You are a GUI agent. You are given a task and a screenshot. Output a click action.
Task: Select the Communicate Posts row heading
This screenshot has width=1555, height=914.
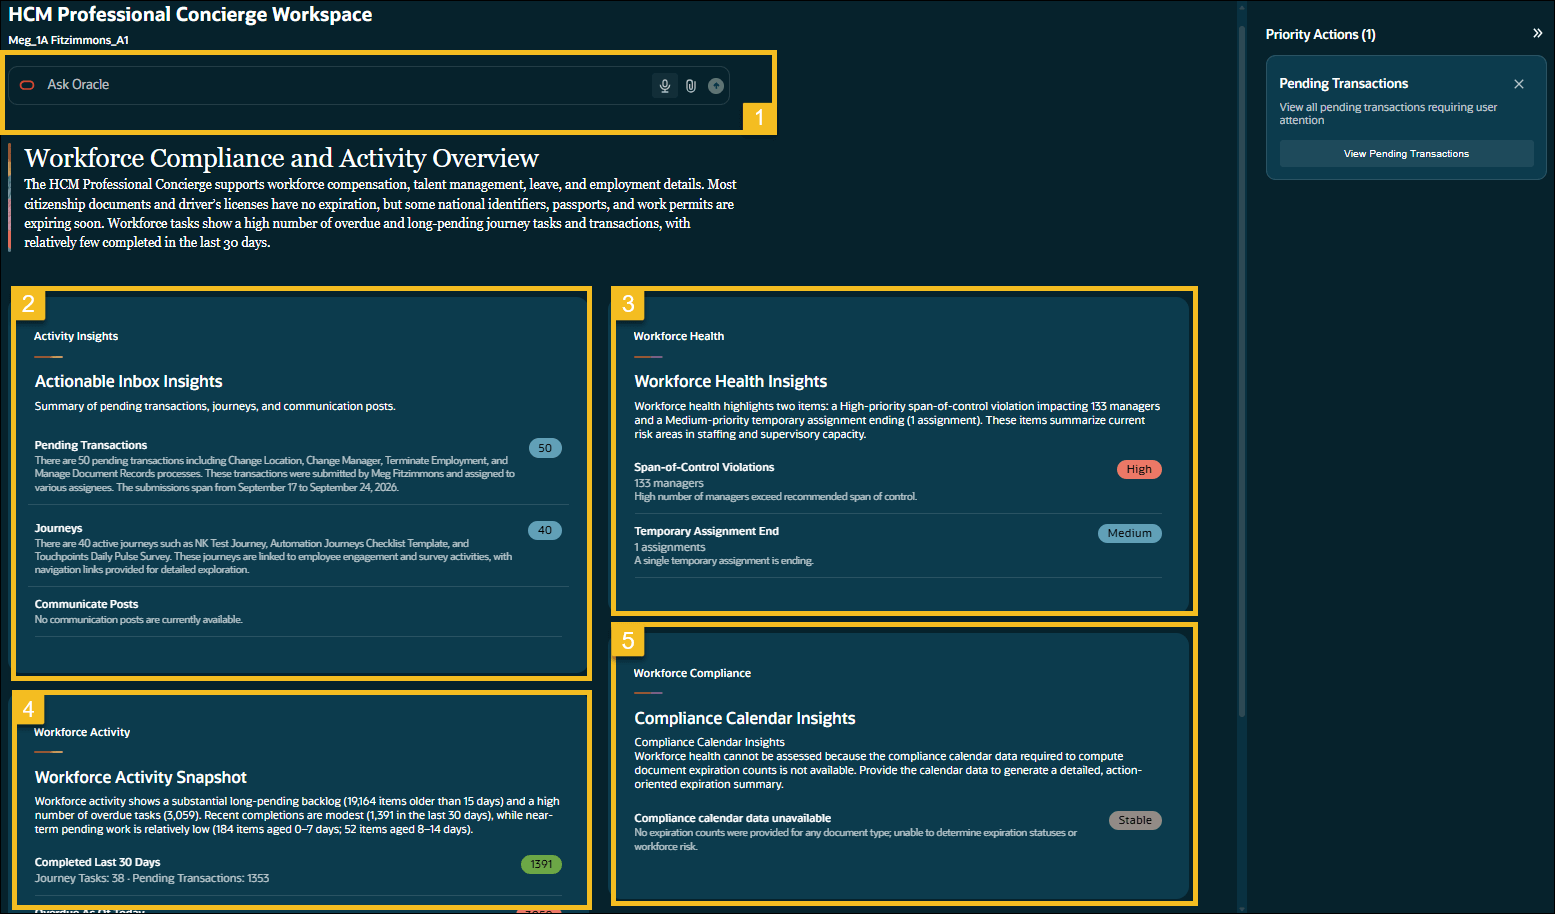tap(86, 604)
